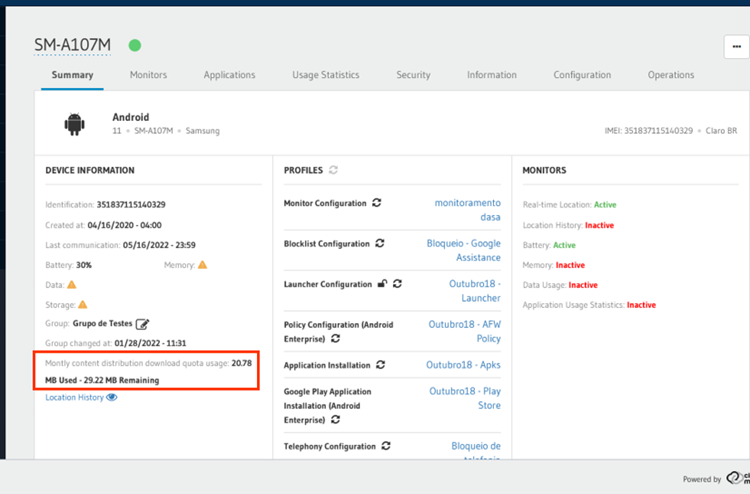Image resolution: width=750 pixels, height=494 pixels.
Task: Click Group changed at 01/28/2022 - 11:31
Action: coord(150,343)
